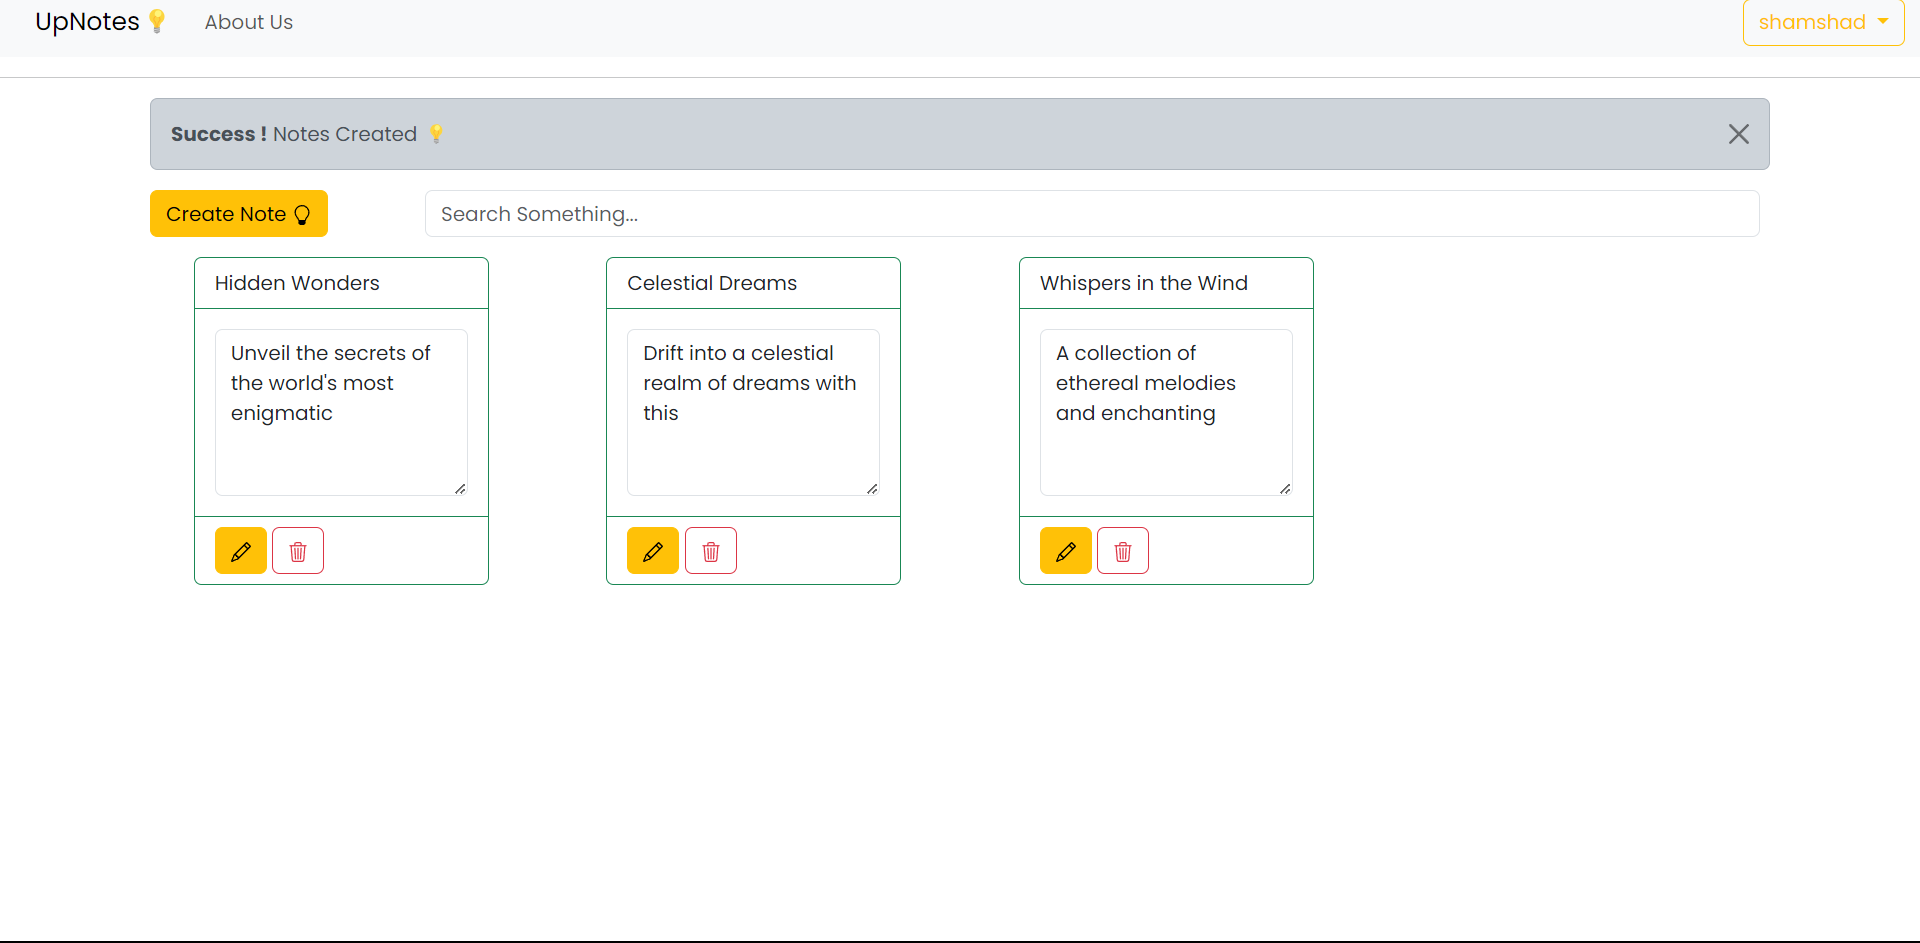The height and width of the screenshot is (943, 1920).
Task: Click the lightbulb icon next to UpNotes logo
Action: (x=157, y=20)
